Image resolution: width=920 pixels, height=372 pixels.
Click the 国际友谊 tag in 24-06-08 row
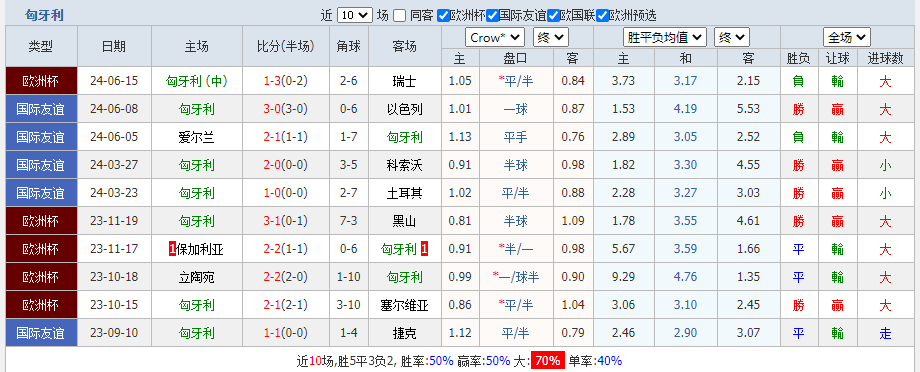point(41,109)
